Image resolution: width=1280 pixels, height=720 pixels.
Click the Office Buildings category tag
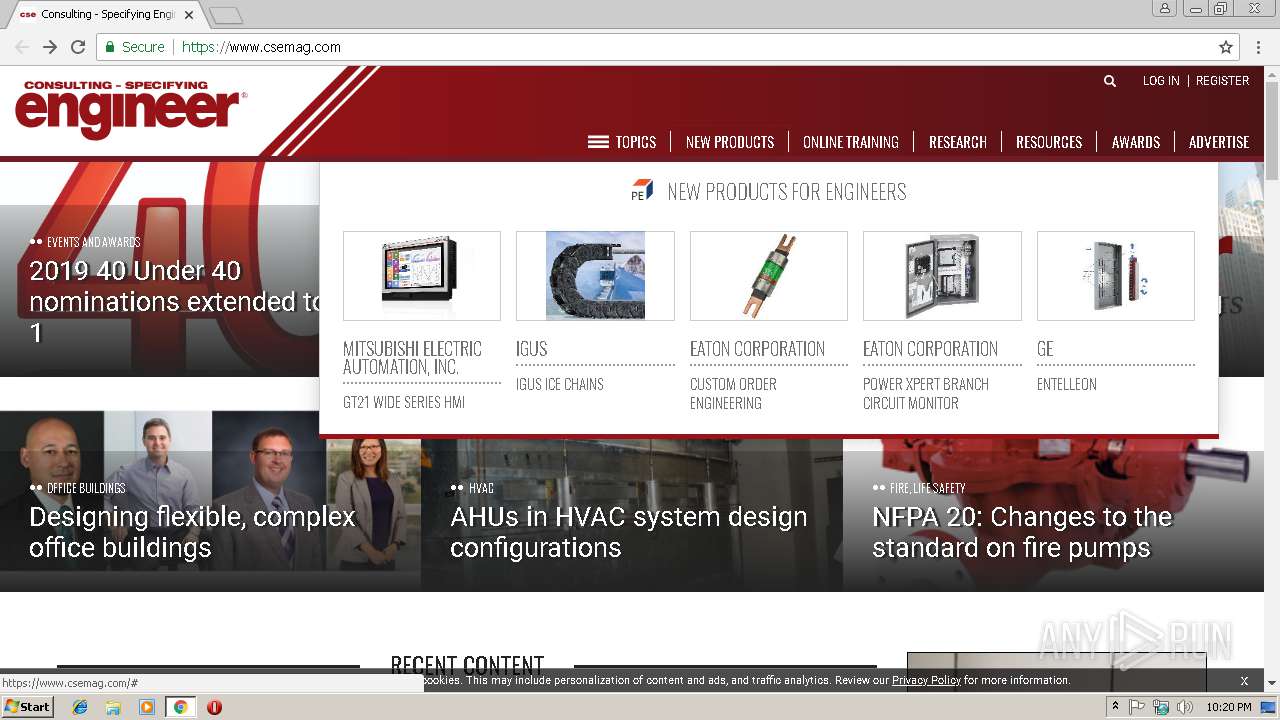click(86, 488)
